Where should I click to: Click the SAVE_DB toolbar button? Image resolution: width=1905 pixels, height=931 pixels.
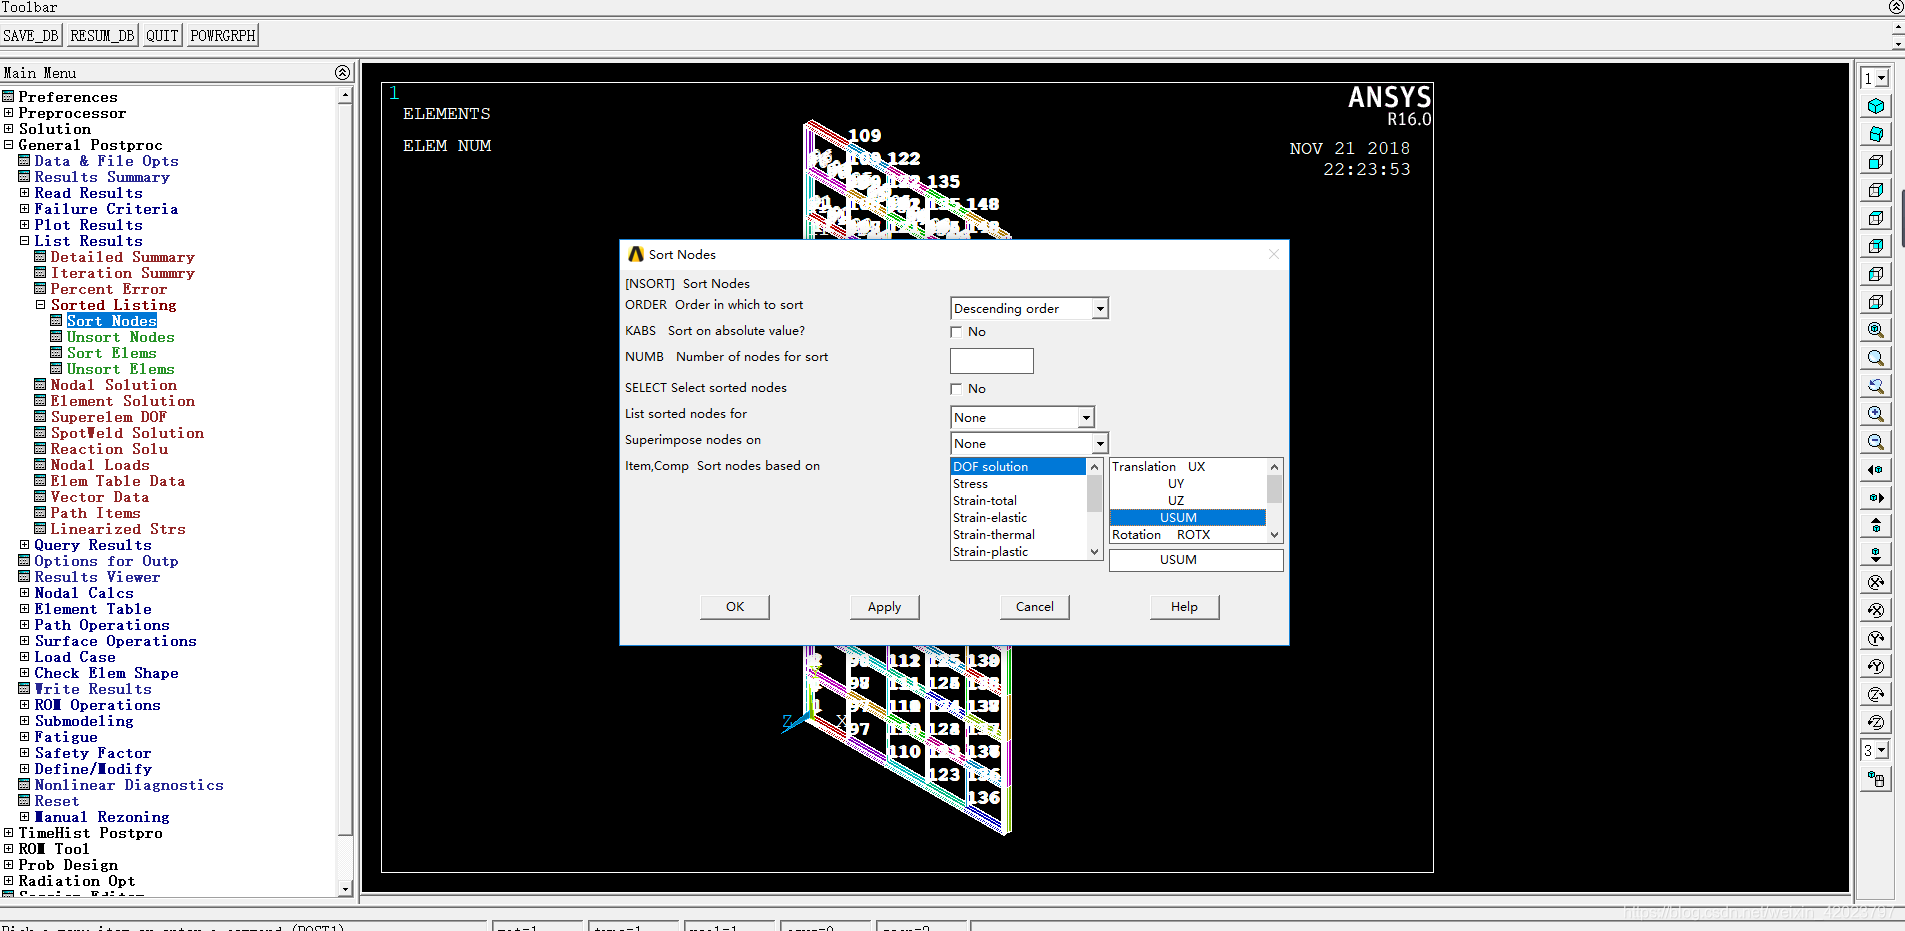pyautogui.click(x=31, y=36)
